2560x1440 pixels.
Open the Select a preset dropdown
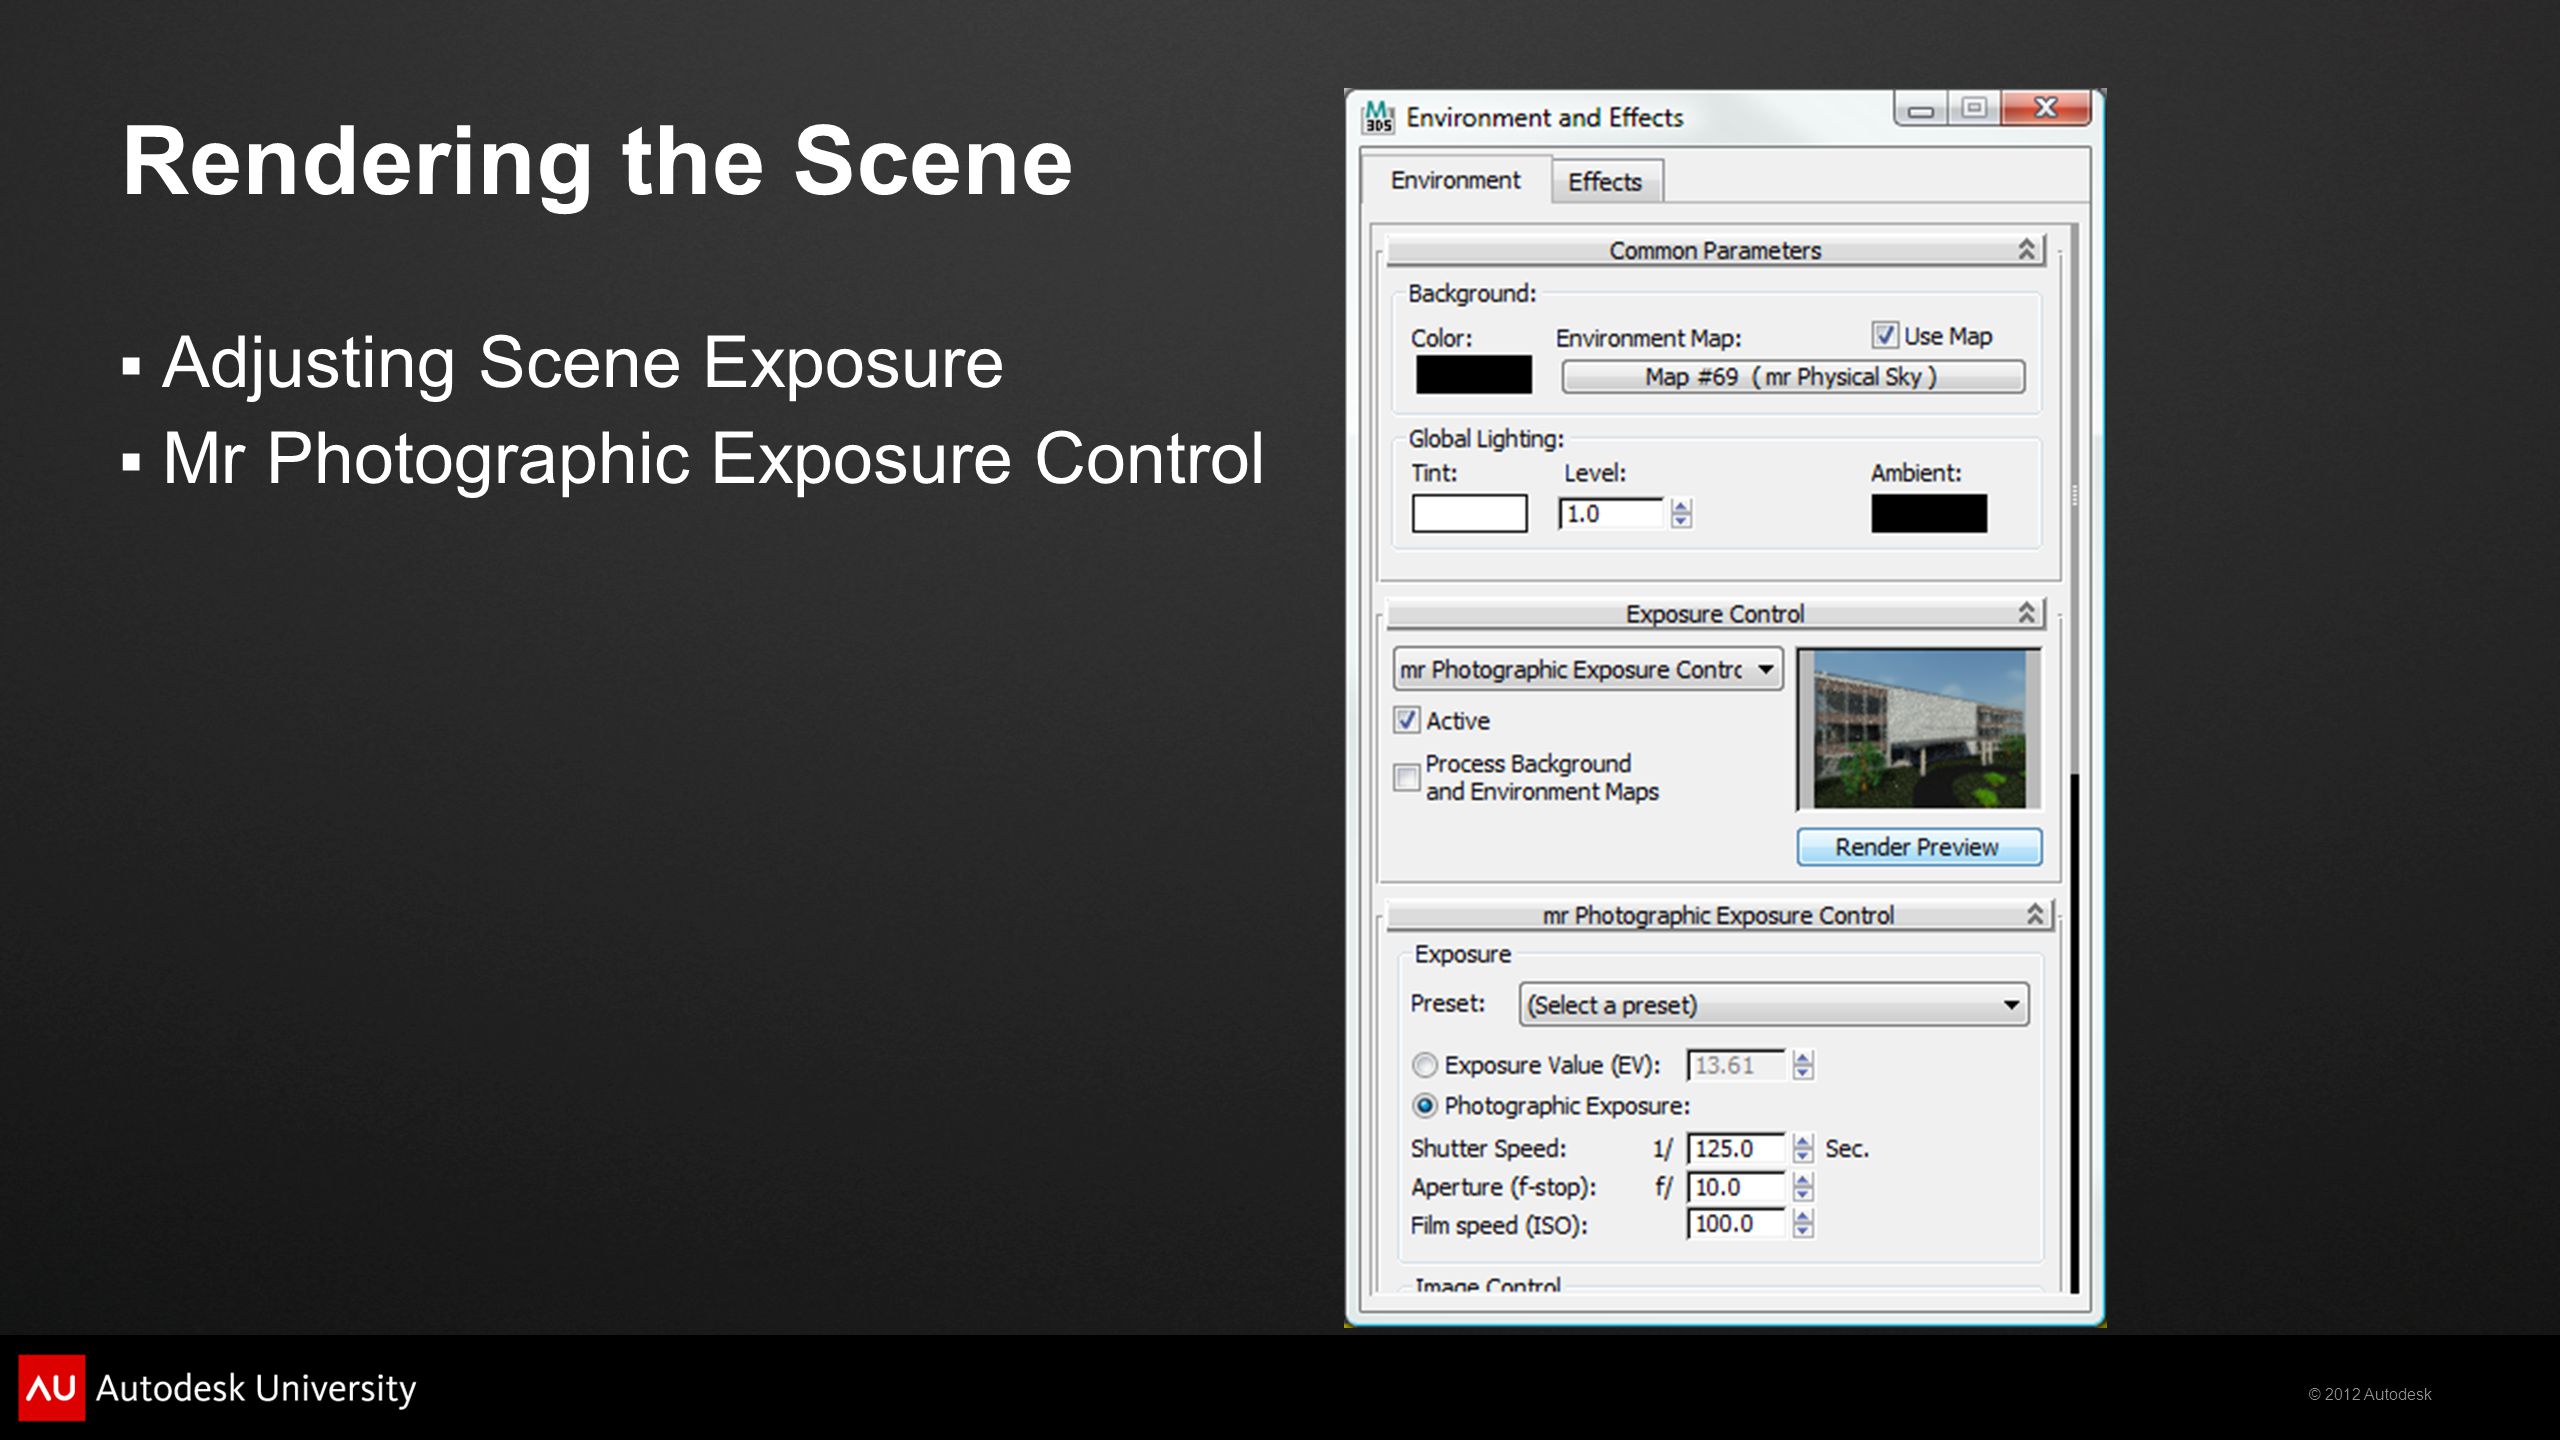(1773, 1005)
